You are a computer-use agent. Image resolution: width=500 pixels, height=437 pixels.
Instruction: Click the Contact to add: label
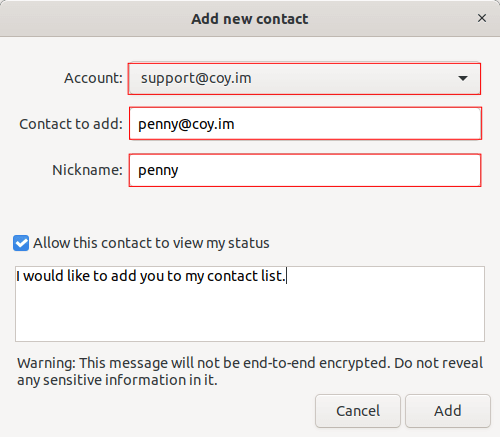pos(71,124)
